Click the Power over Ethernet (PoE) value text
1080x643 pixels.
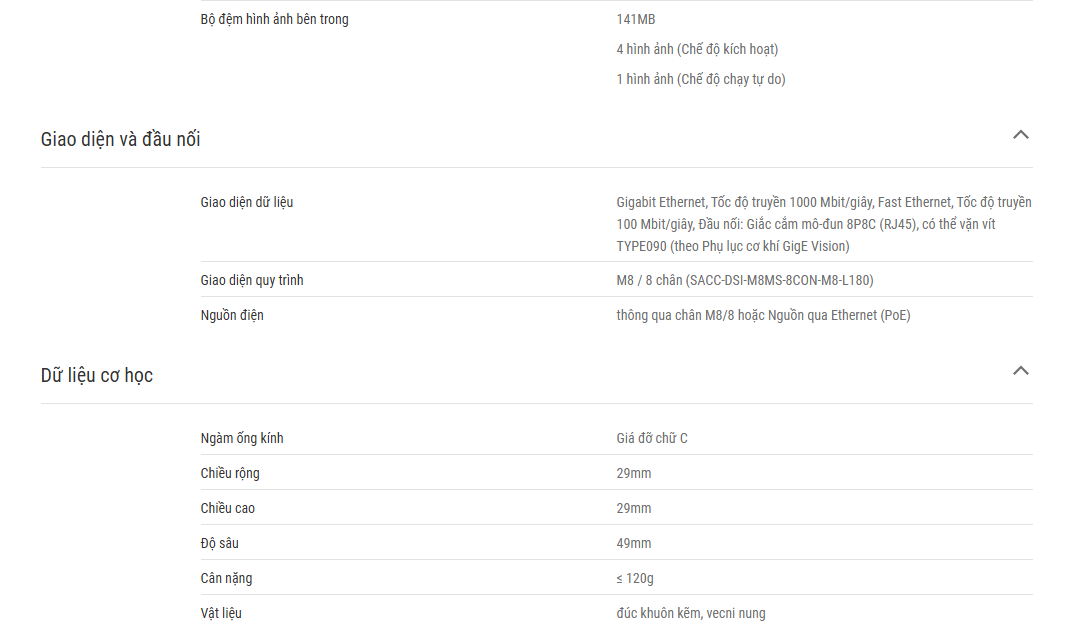pyautogui.click(x=763, y=315)
